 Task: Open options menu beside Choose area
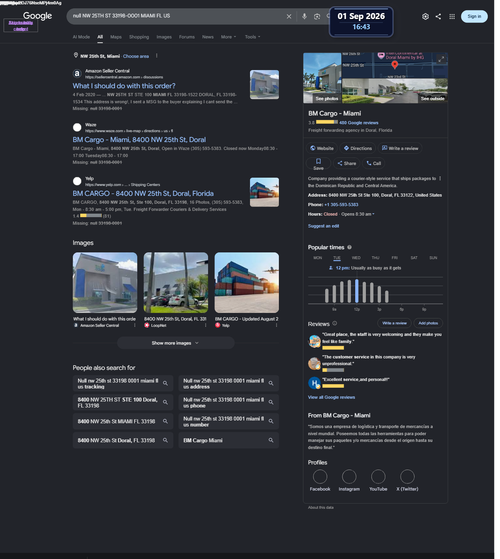[156, 56]
